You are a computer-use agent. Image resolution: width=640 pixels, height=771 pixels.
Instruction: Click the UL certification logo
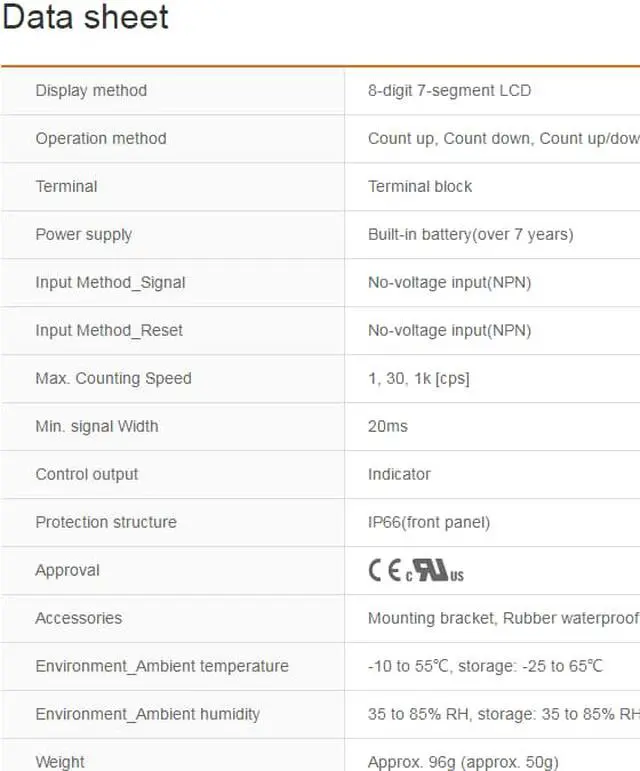[x=435, y=570]
